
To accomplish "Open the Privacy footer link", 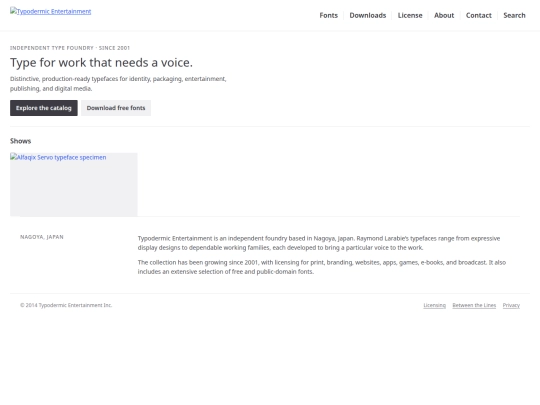I will (511, 305).
